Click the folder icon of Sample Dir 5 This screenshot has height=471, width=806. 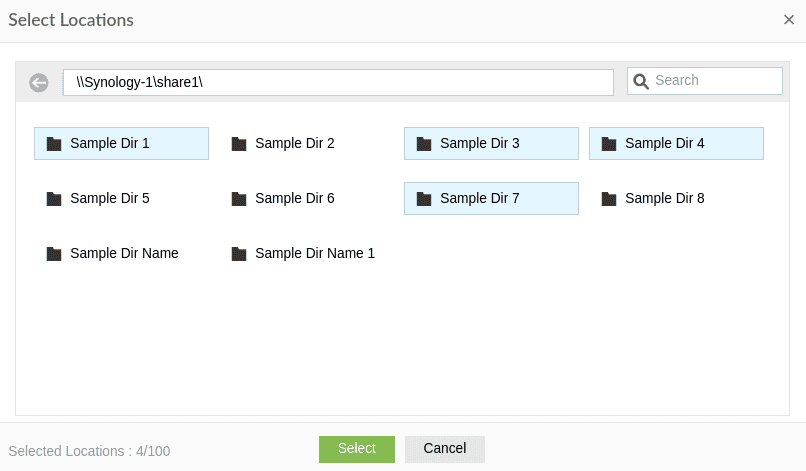click(54, 199)
